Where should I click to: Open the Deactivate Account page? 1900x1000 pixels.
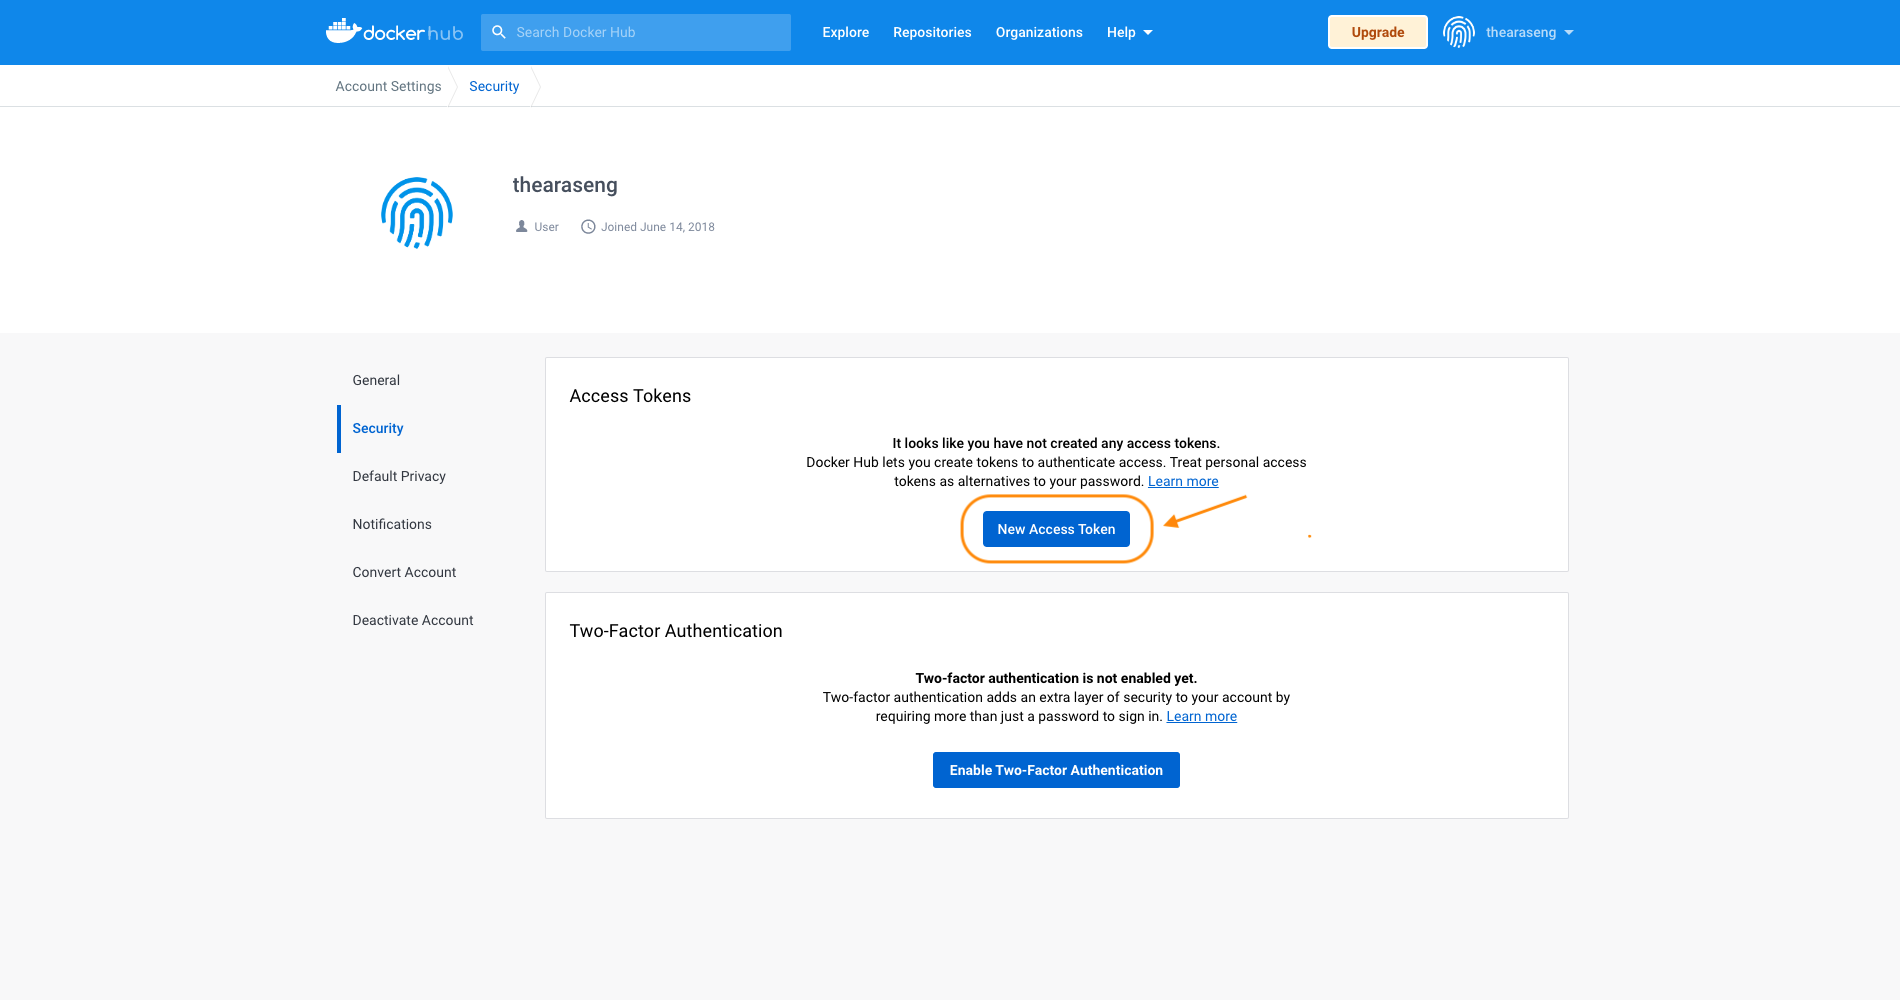coord(413,620)
